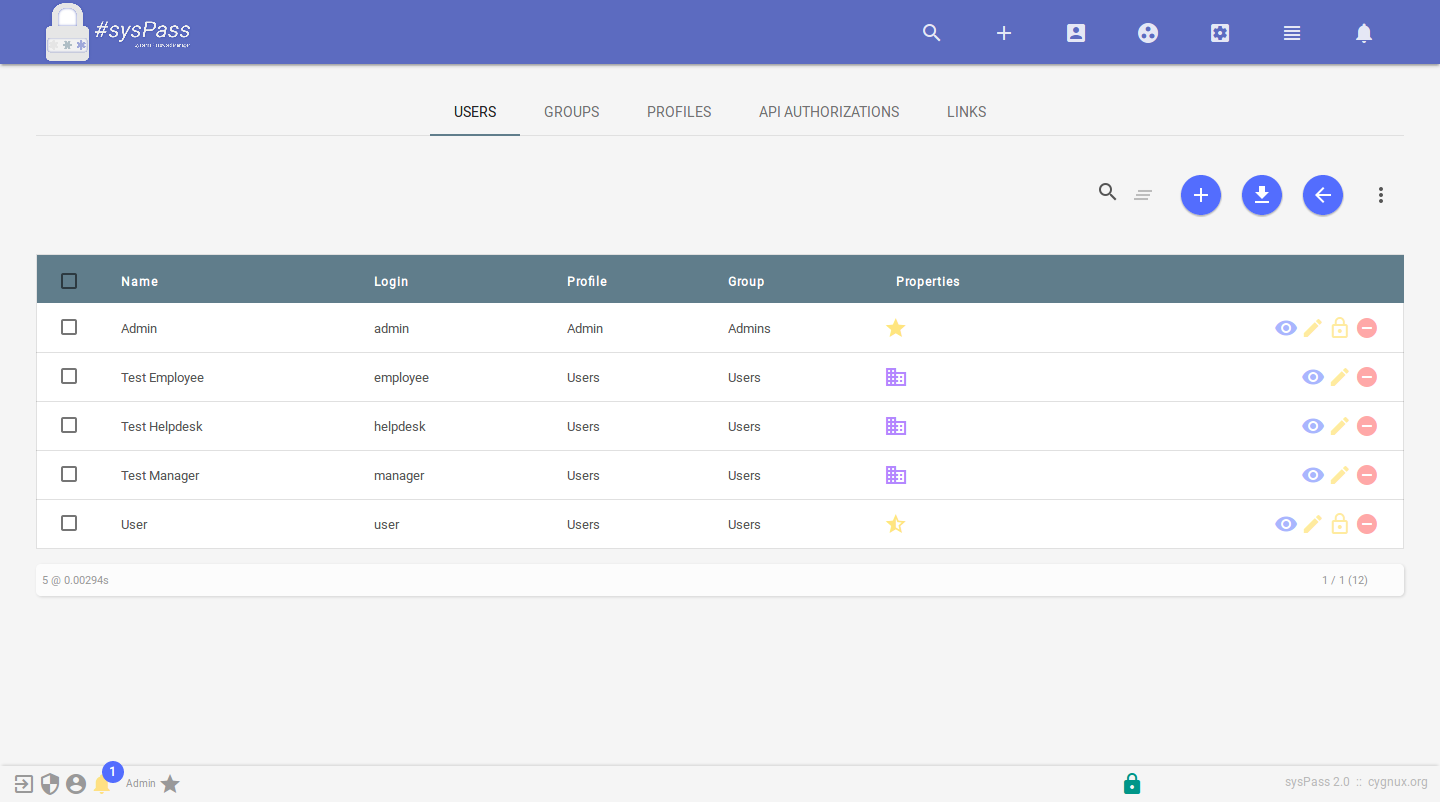The image size is (1440, 802).
Task: Delete the Test Manager user
Action: 1367,475
